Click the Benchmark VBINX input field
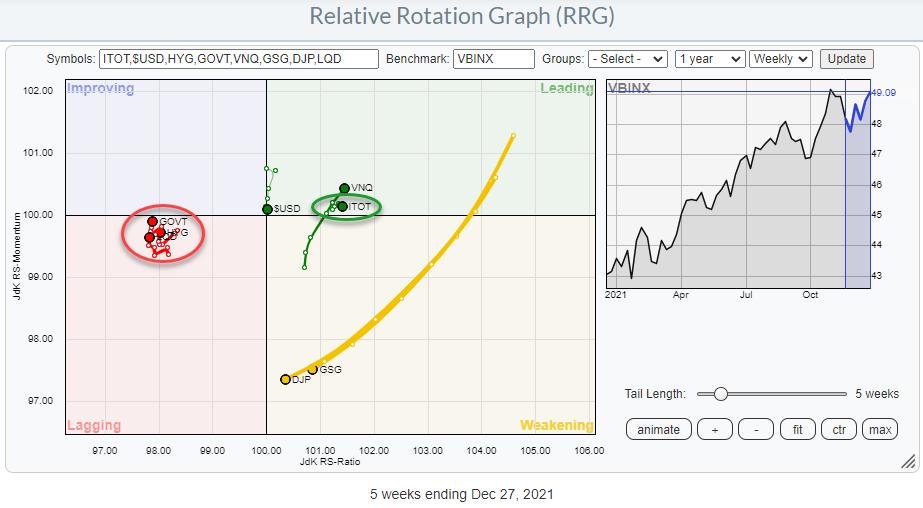 pos(493,59)
